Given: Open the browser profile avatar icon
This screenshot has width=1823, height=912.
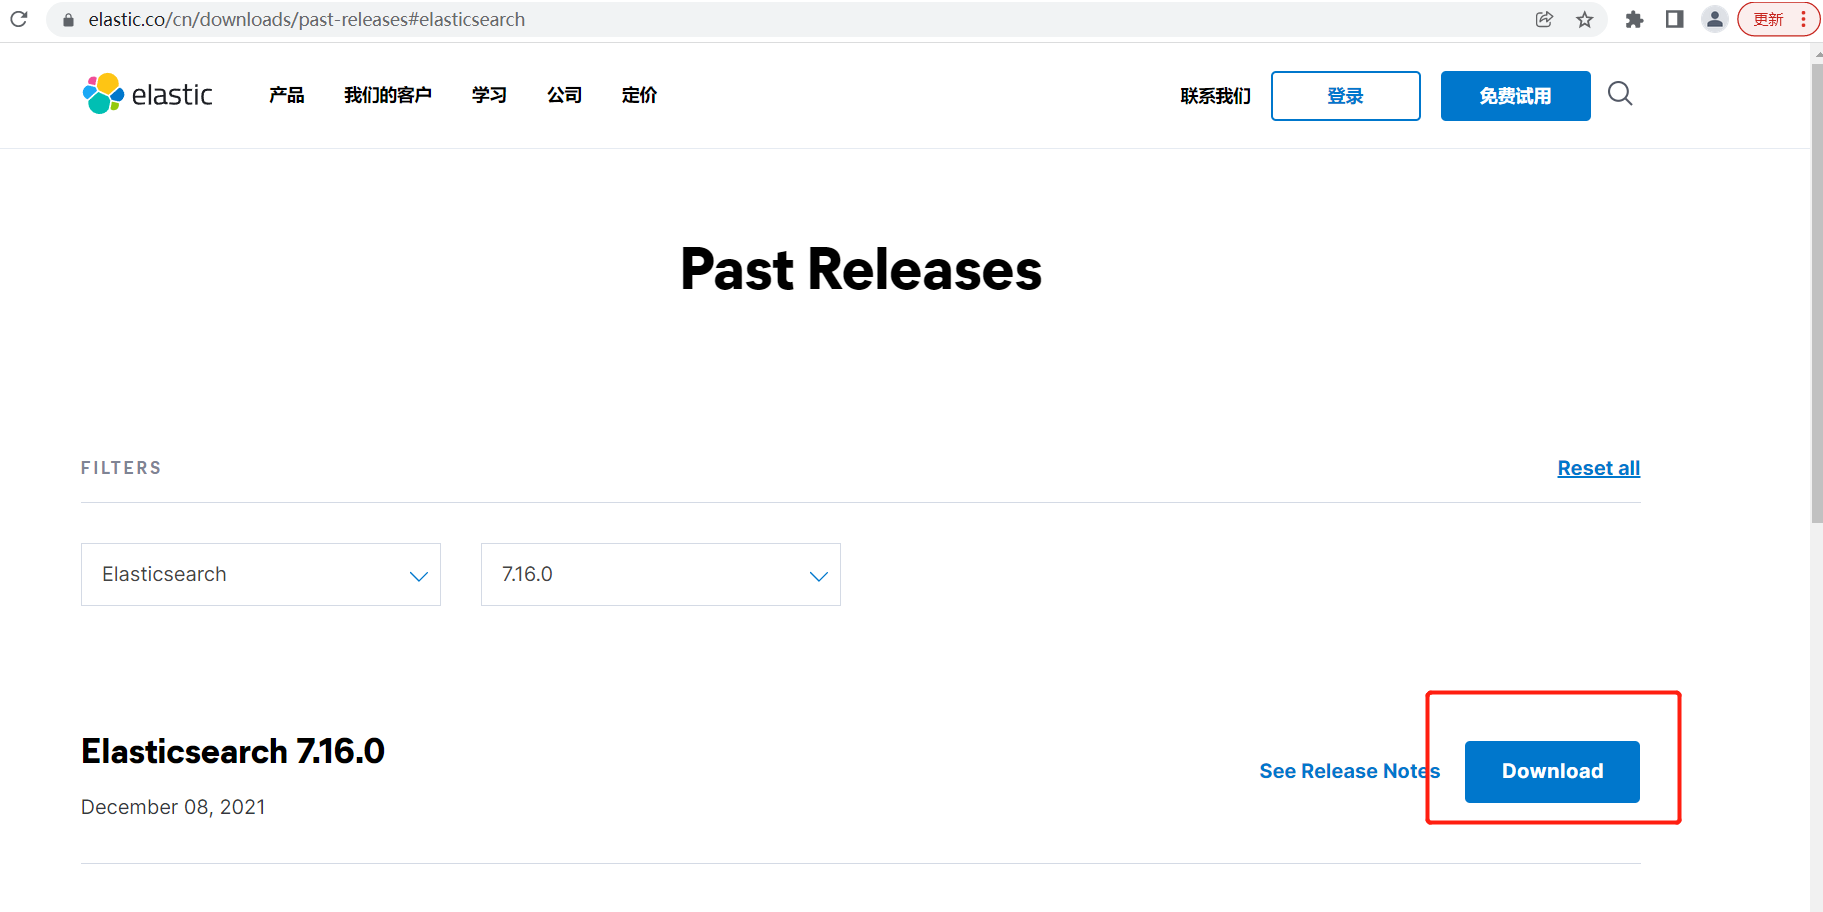Looking at the screenshot, I should (x=1714, y=19).
